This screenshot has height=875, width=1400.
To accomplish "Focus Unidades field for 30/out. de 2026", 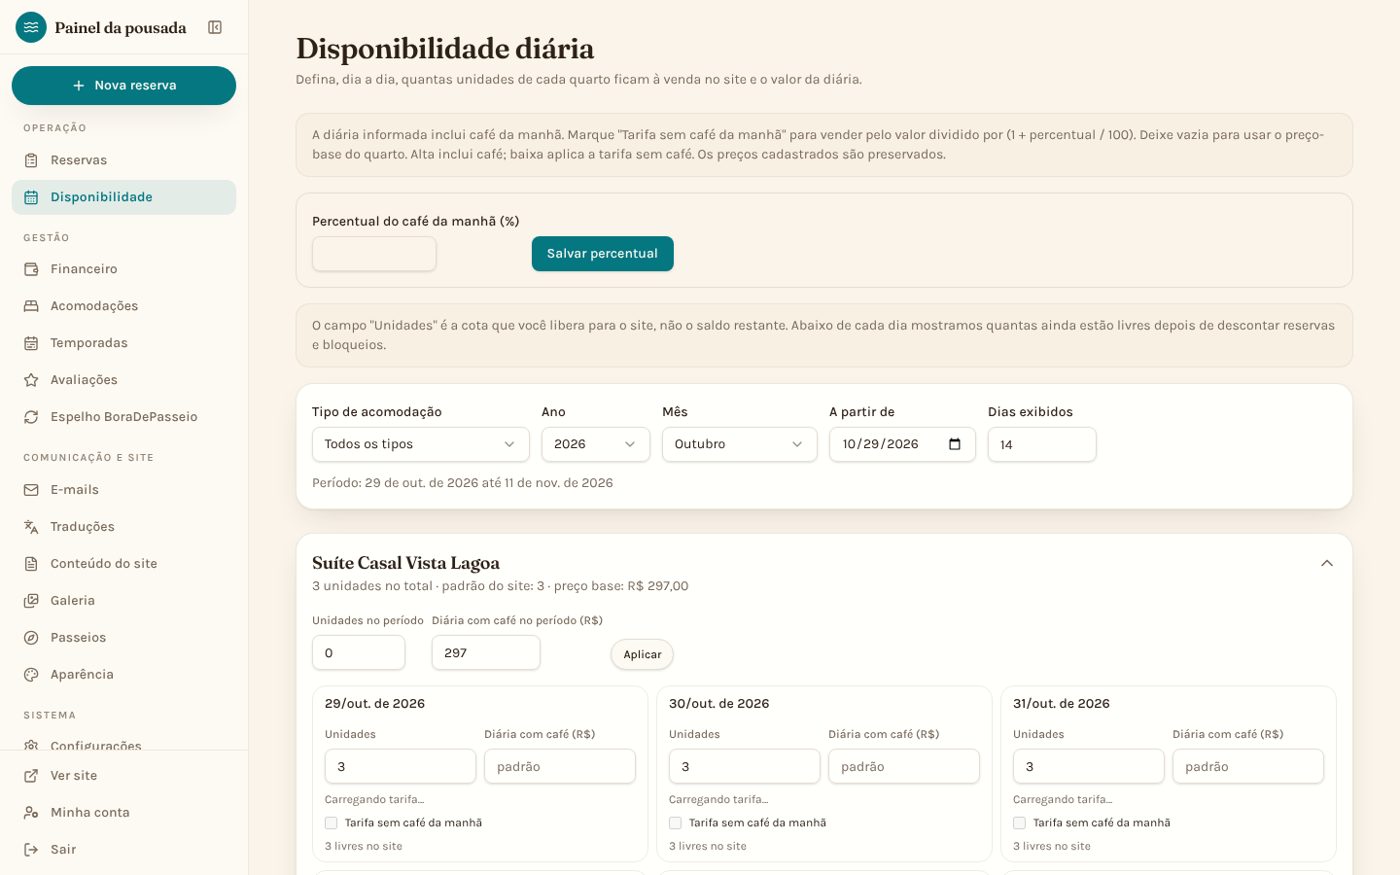I will [745, 767].
